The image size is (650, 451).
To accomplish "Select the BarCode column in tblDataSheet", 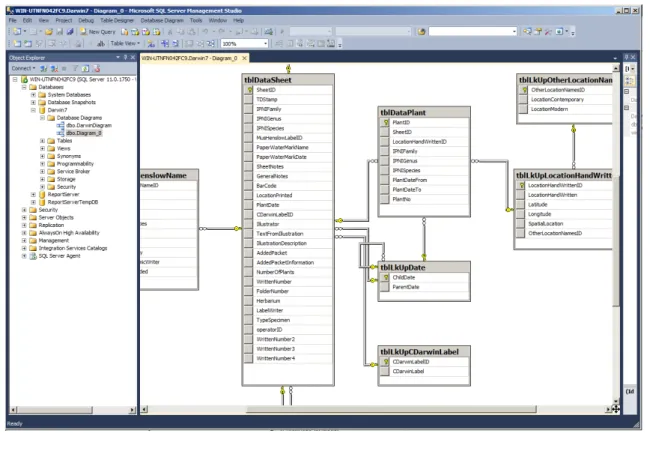I will point(288,186).
